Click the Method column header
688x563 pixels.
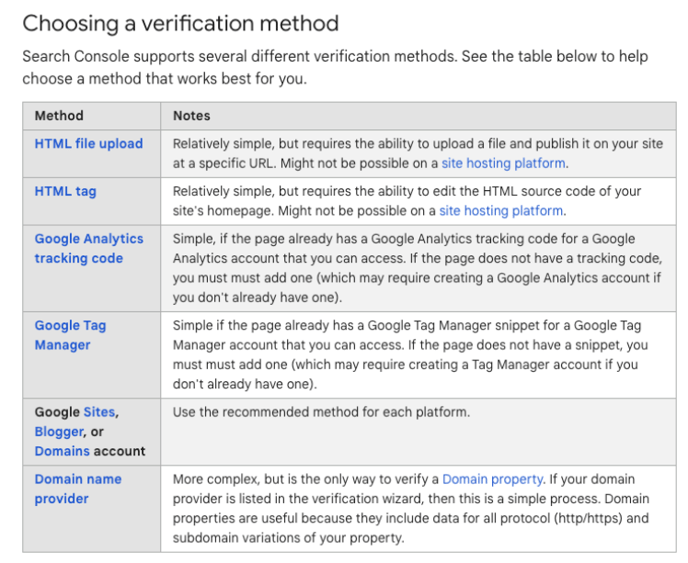pyautogui.click(x=59, y=116)
